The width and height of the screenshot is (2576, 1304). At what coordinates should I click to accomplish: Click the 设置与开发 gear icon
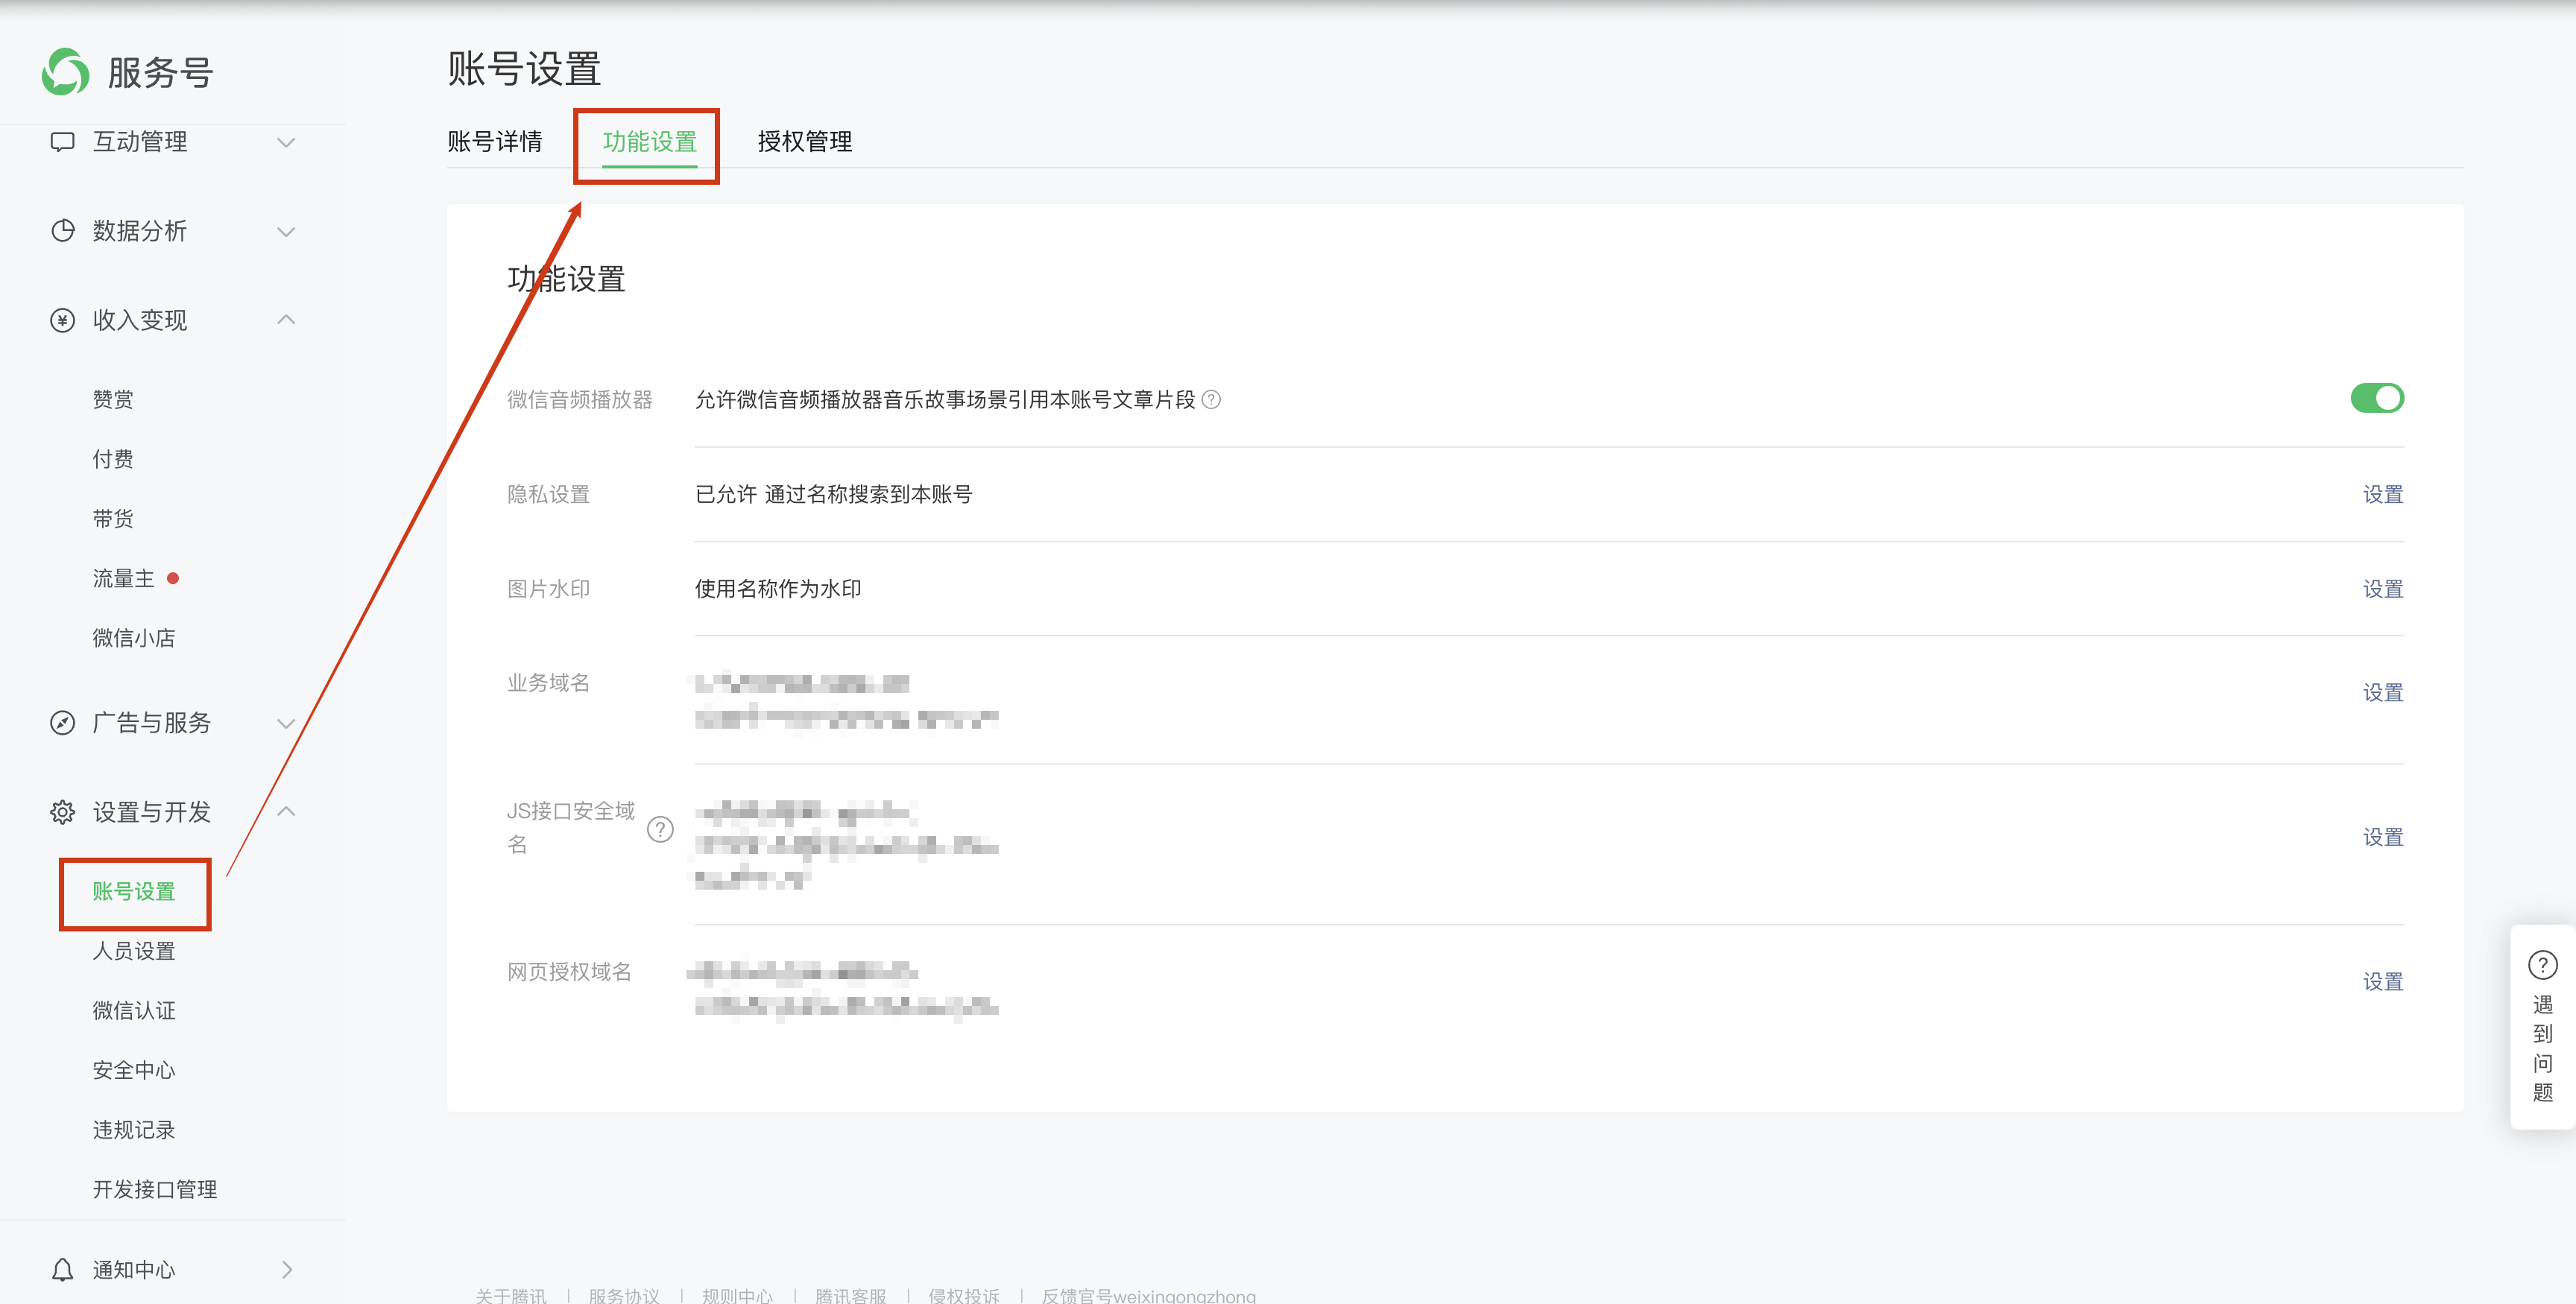[62, 812]
